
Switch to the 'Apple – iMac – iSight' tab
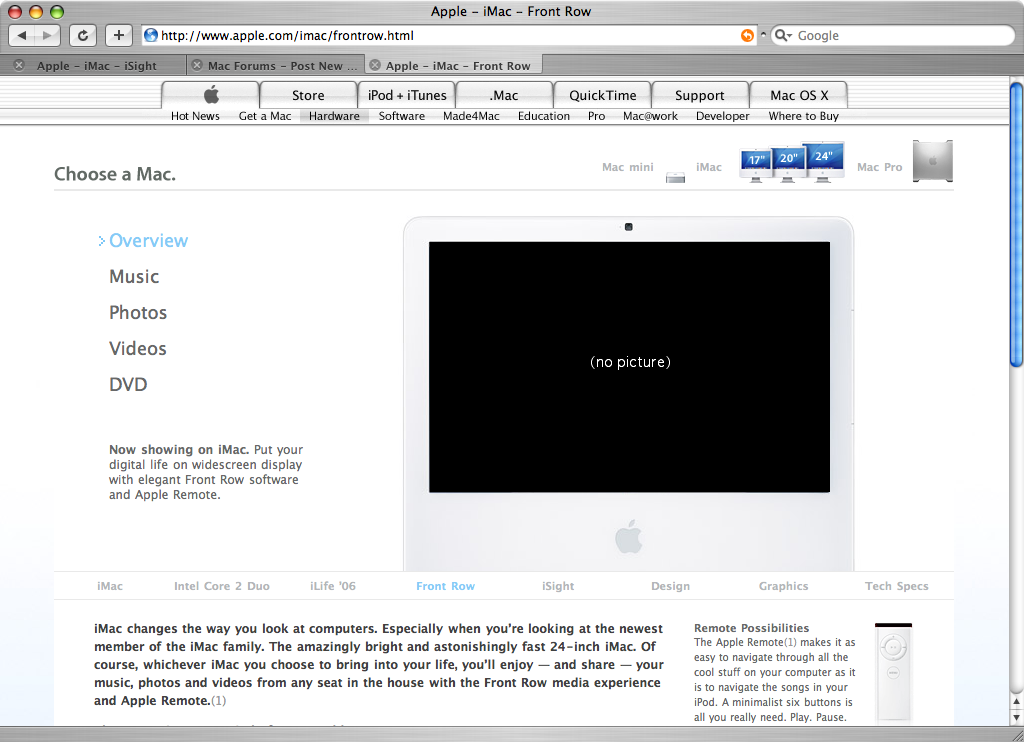point(97,65)
